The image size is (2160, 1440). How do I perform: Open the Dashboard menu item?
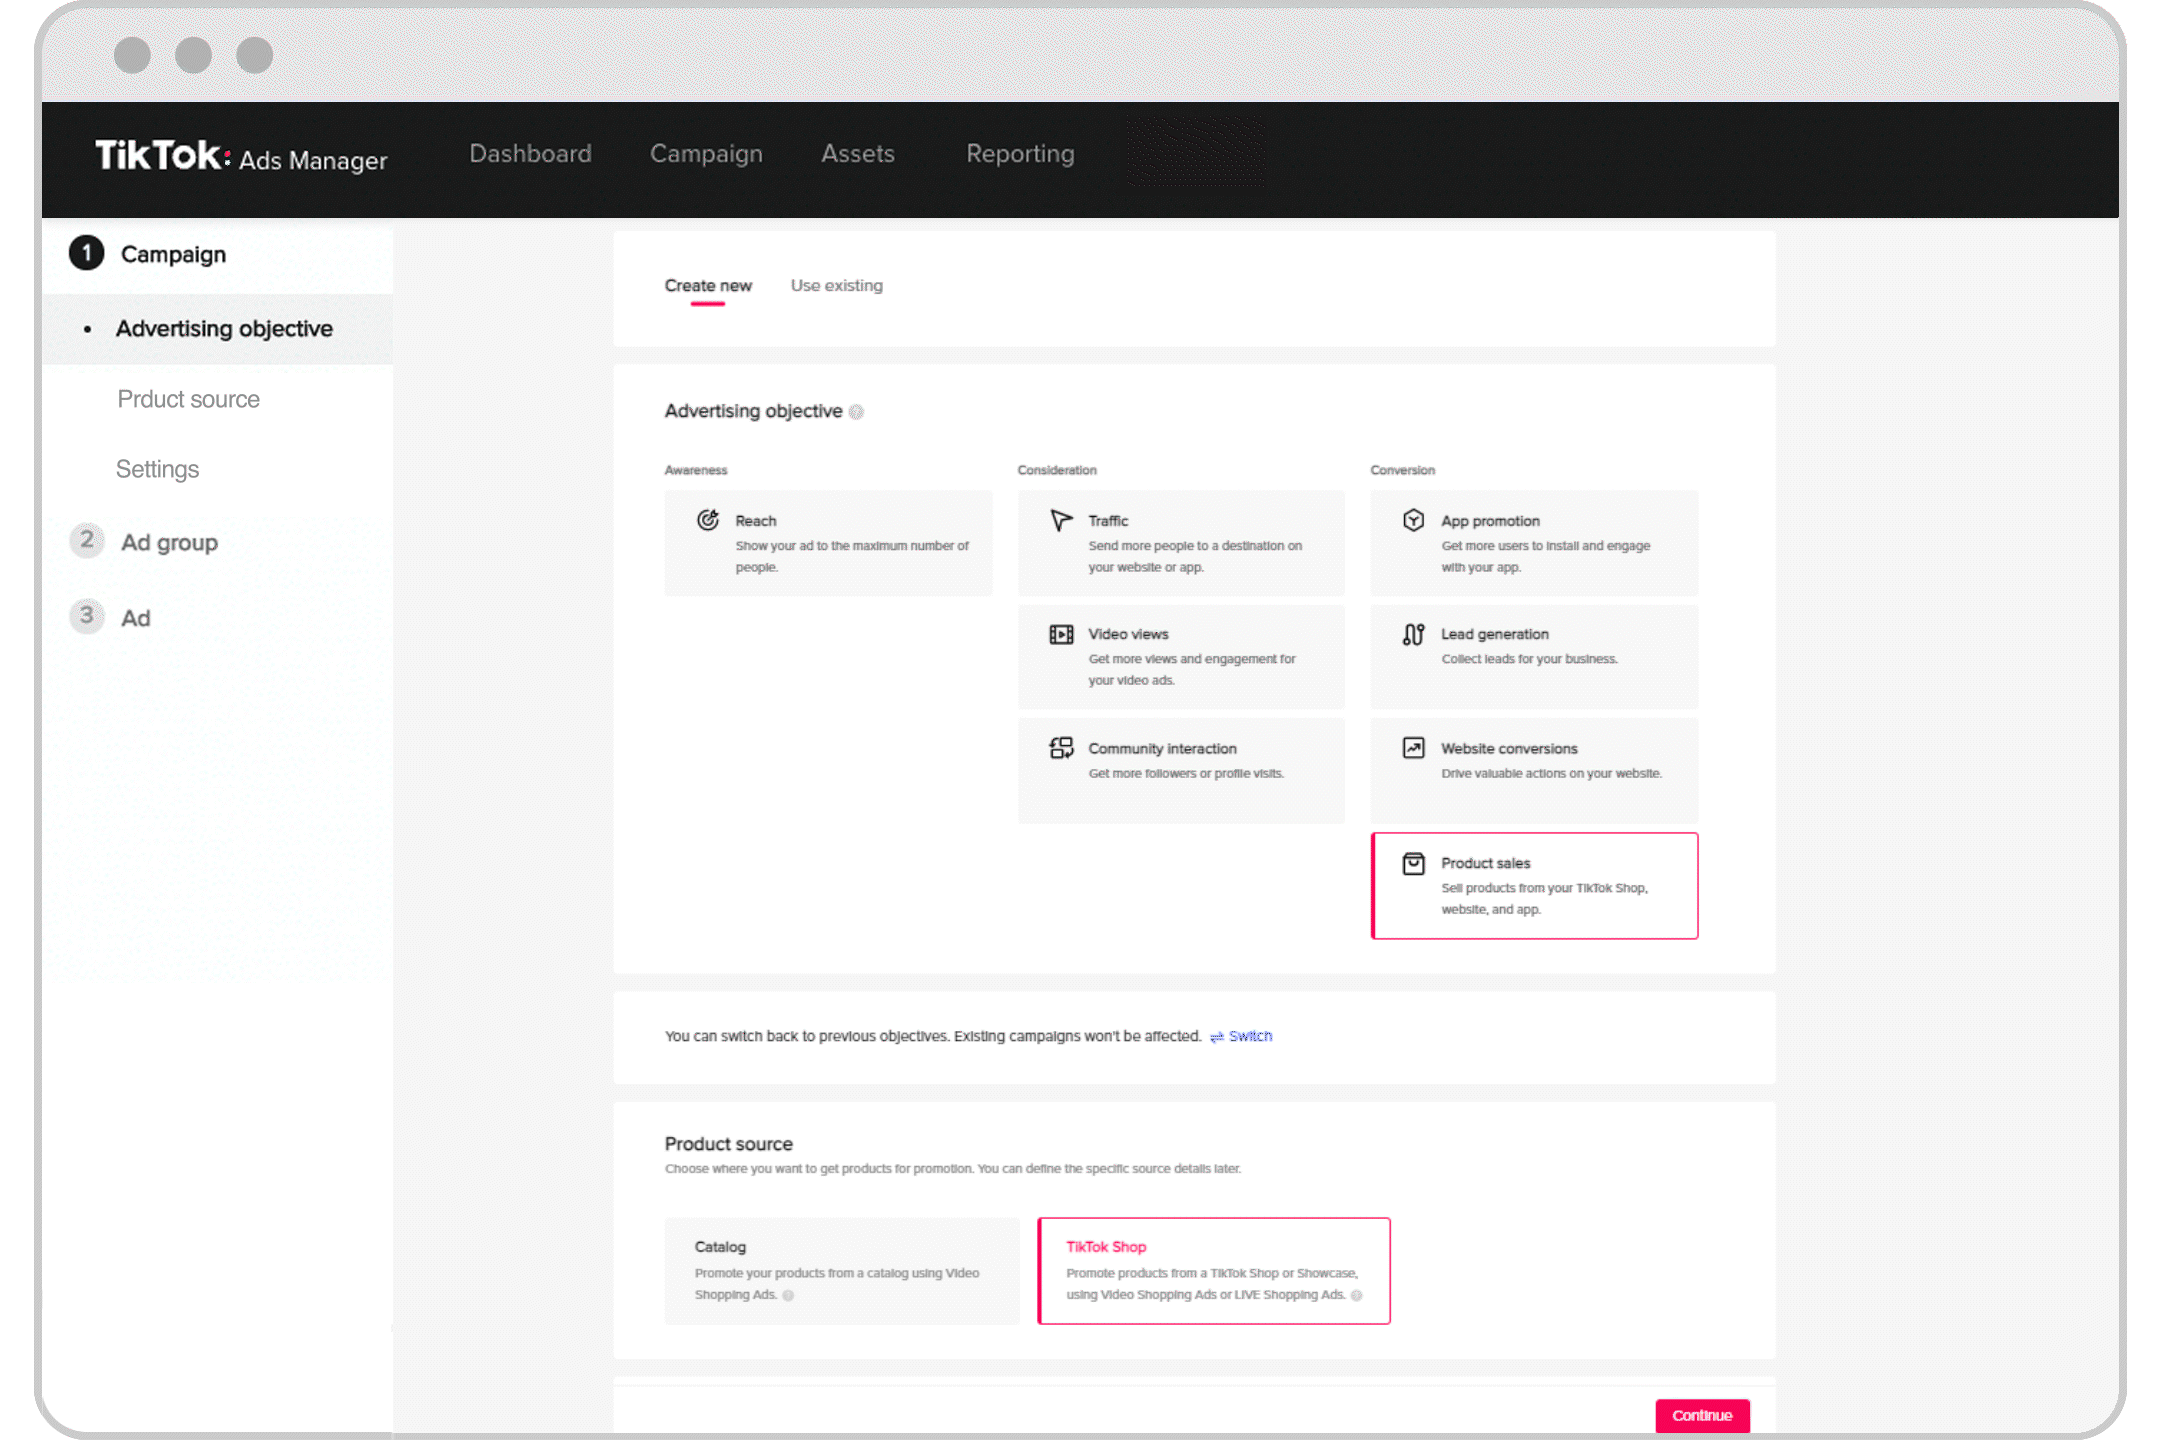[529, 154]
